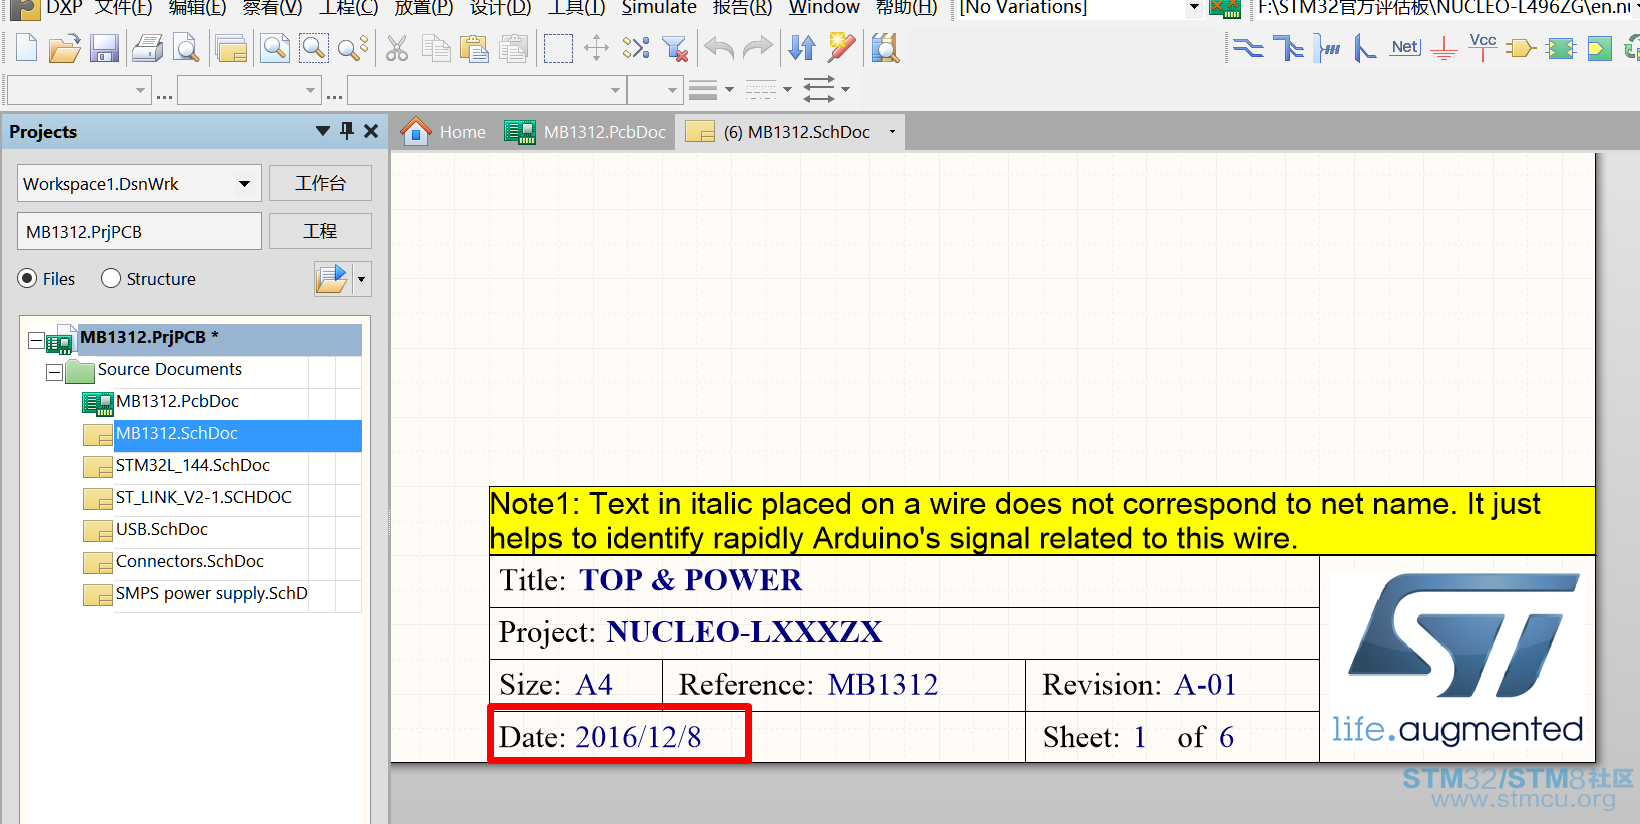Place a net label
The height and width of the screenshot is (824, 1640).
[1405, 48]
